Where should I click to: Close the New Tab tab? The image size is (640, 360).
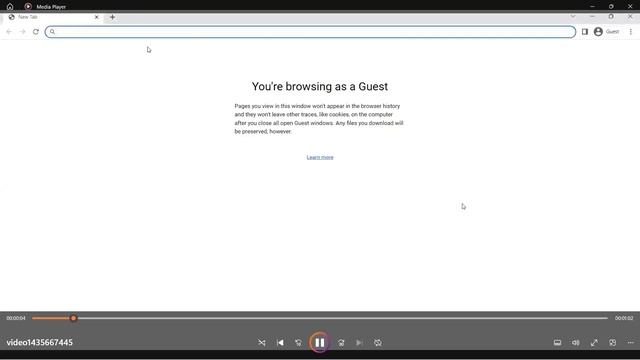[x=97, y=17]
